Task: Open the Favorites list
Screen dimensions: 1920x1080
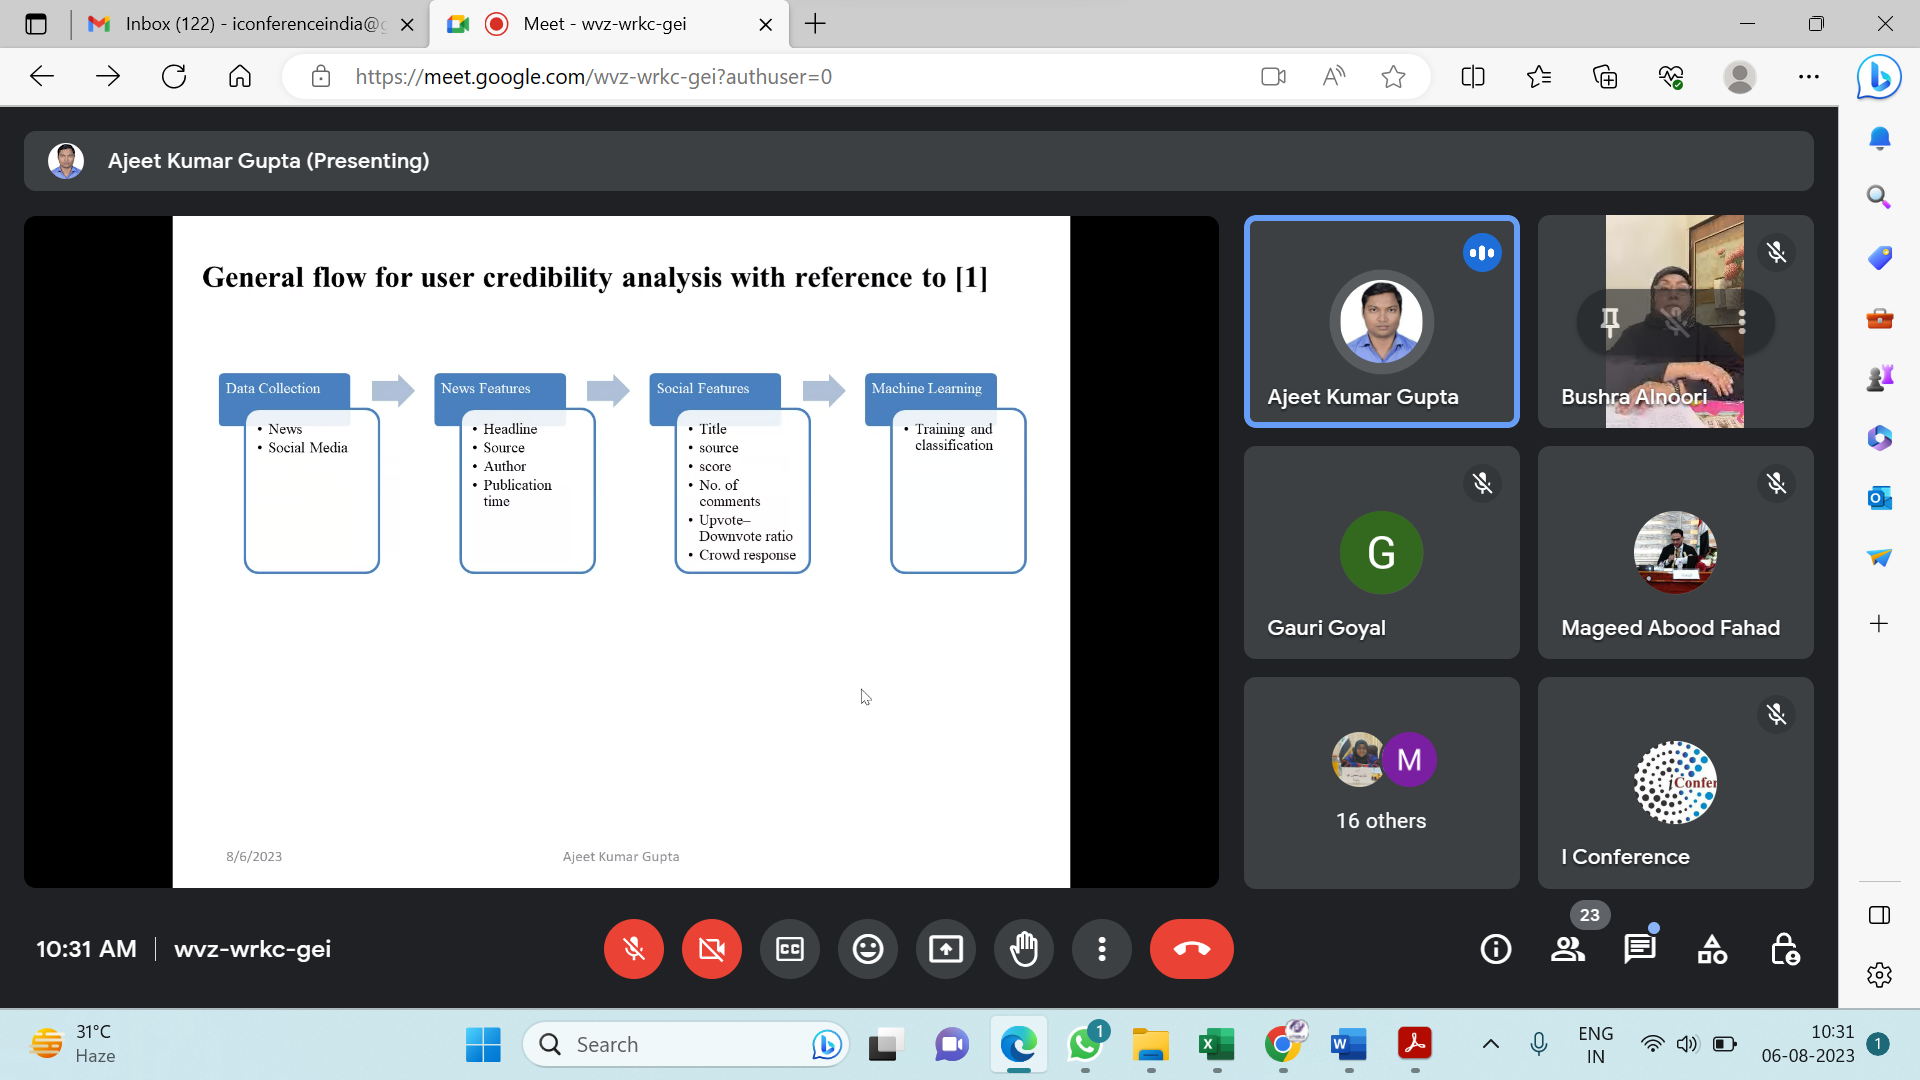Action: coord(1539,77)
